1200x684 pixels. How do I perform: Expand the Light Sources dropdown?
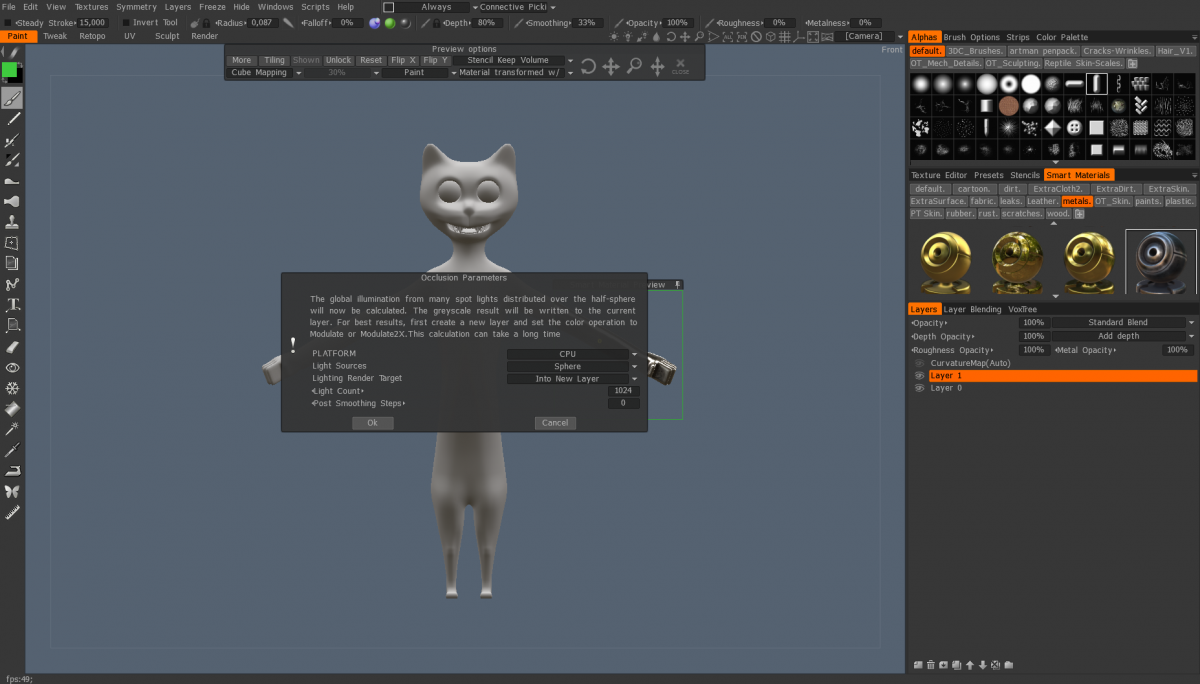pos(572,366)
